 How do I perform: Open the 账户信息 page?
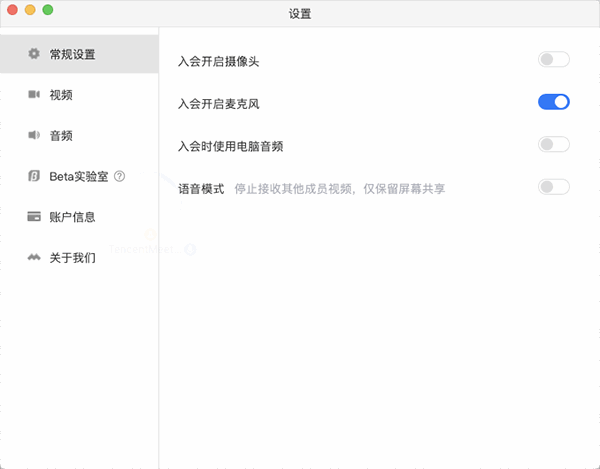pos(73,216)
